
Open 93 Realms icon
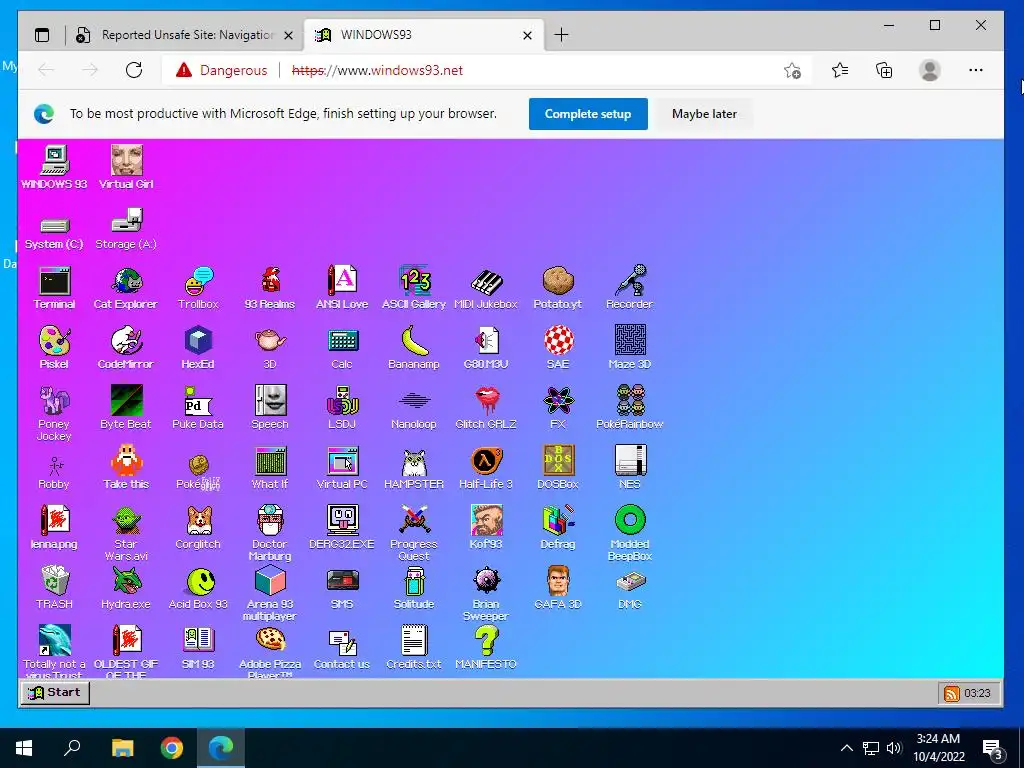tap(270, 287)
